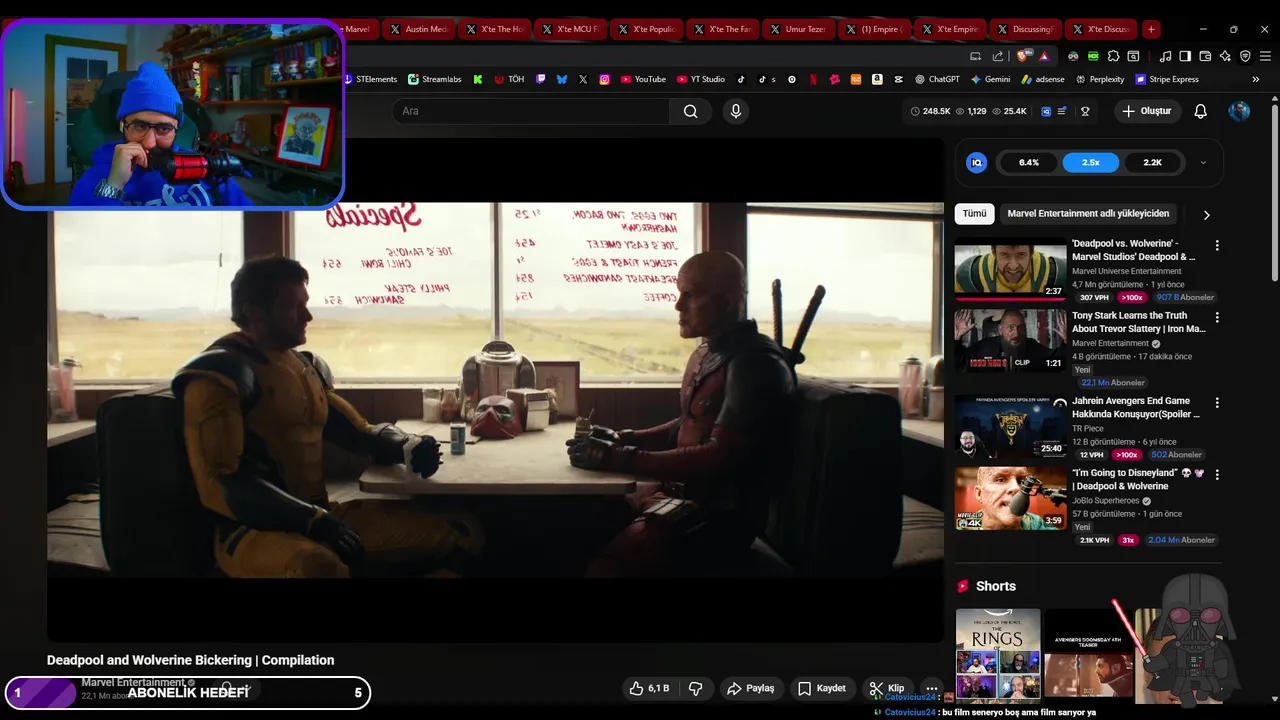Click the YouTube search magnifier button

(691, 111)
